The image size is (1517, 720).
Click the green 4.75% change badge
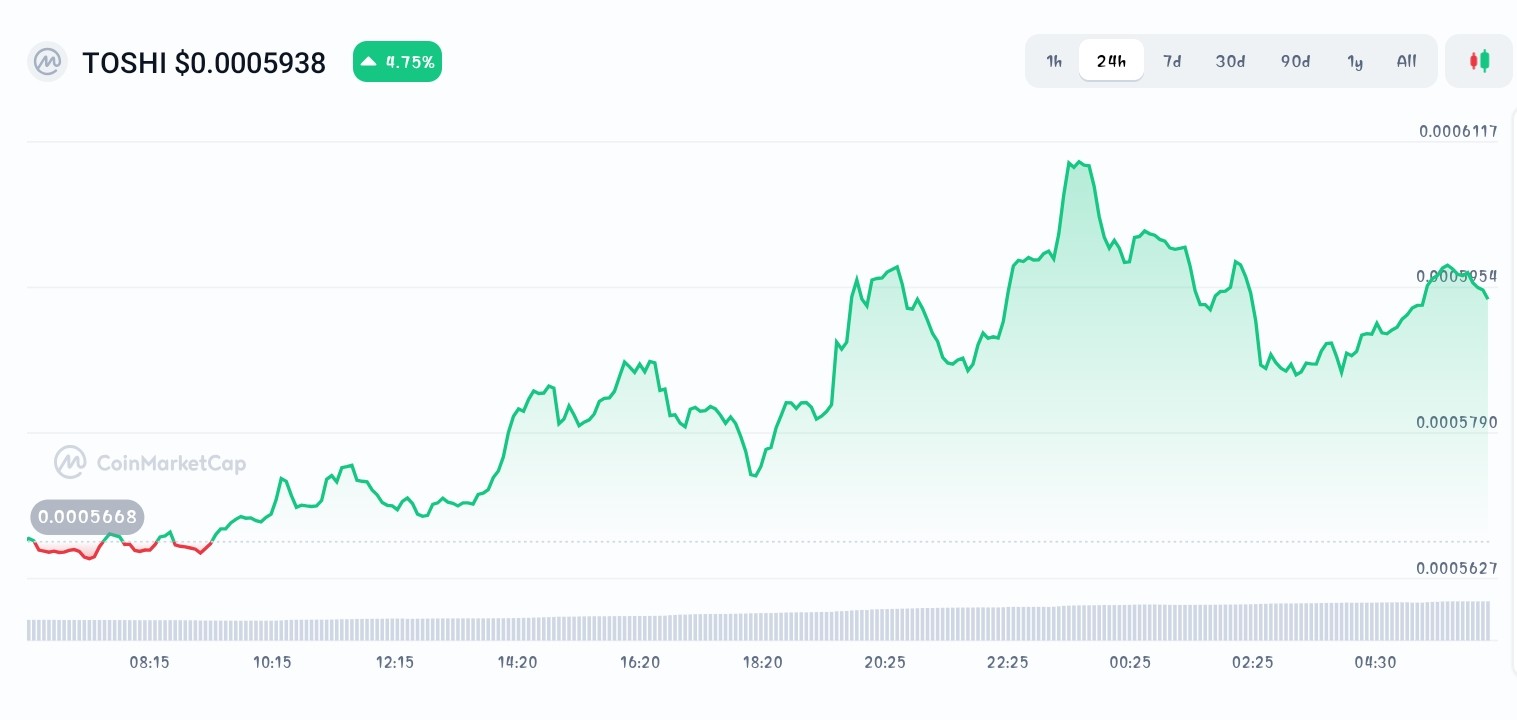397,61
